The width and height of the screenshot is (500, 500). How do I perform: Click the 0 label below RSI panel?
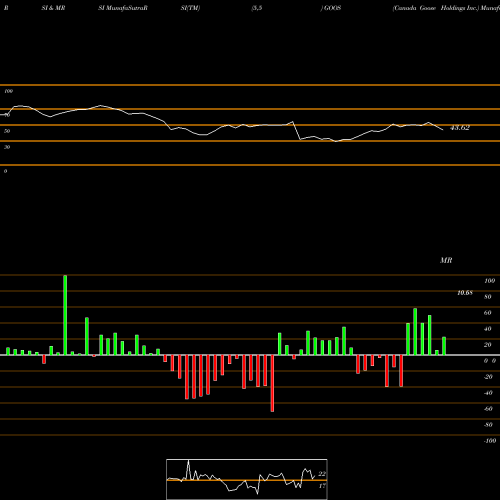tap(5, 171)
